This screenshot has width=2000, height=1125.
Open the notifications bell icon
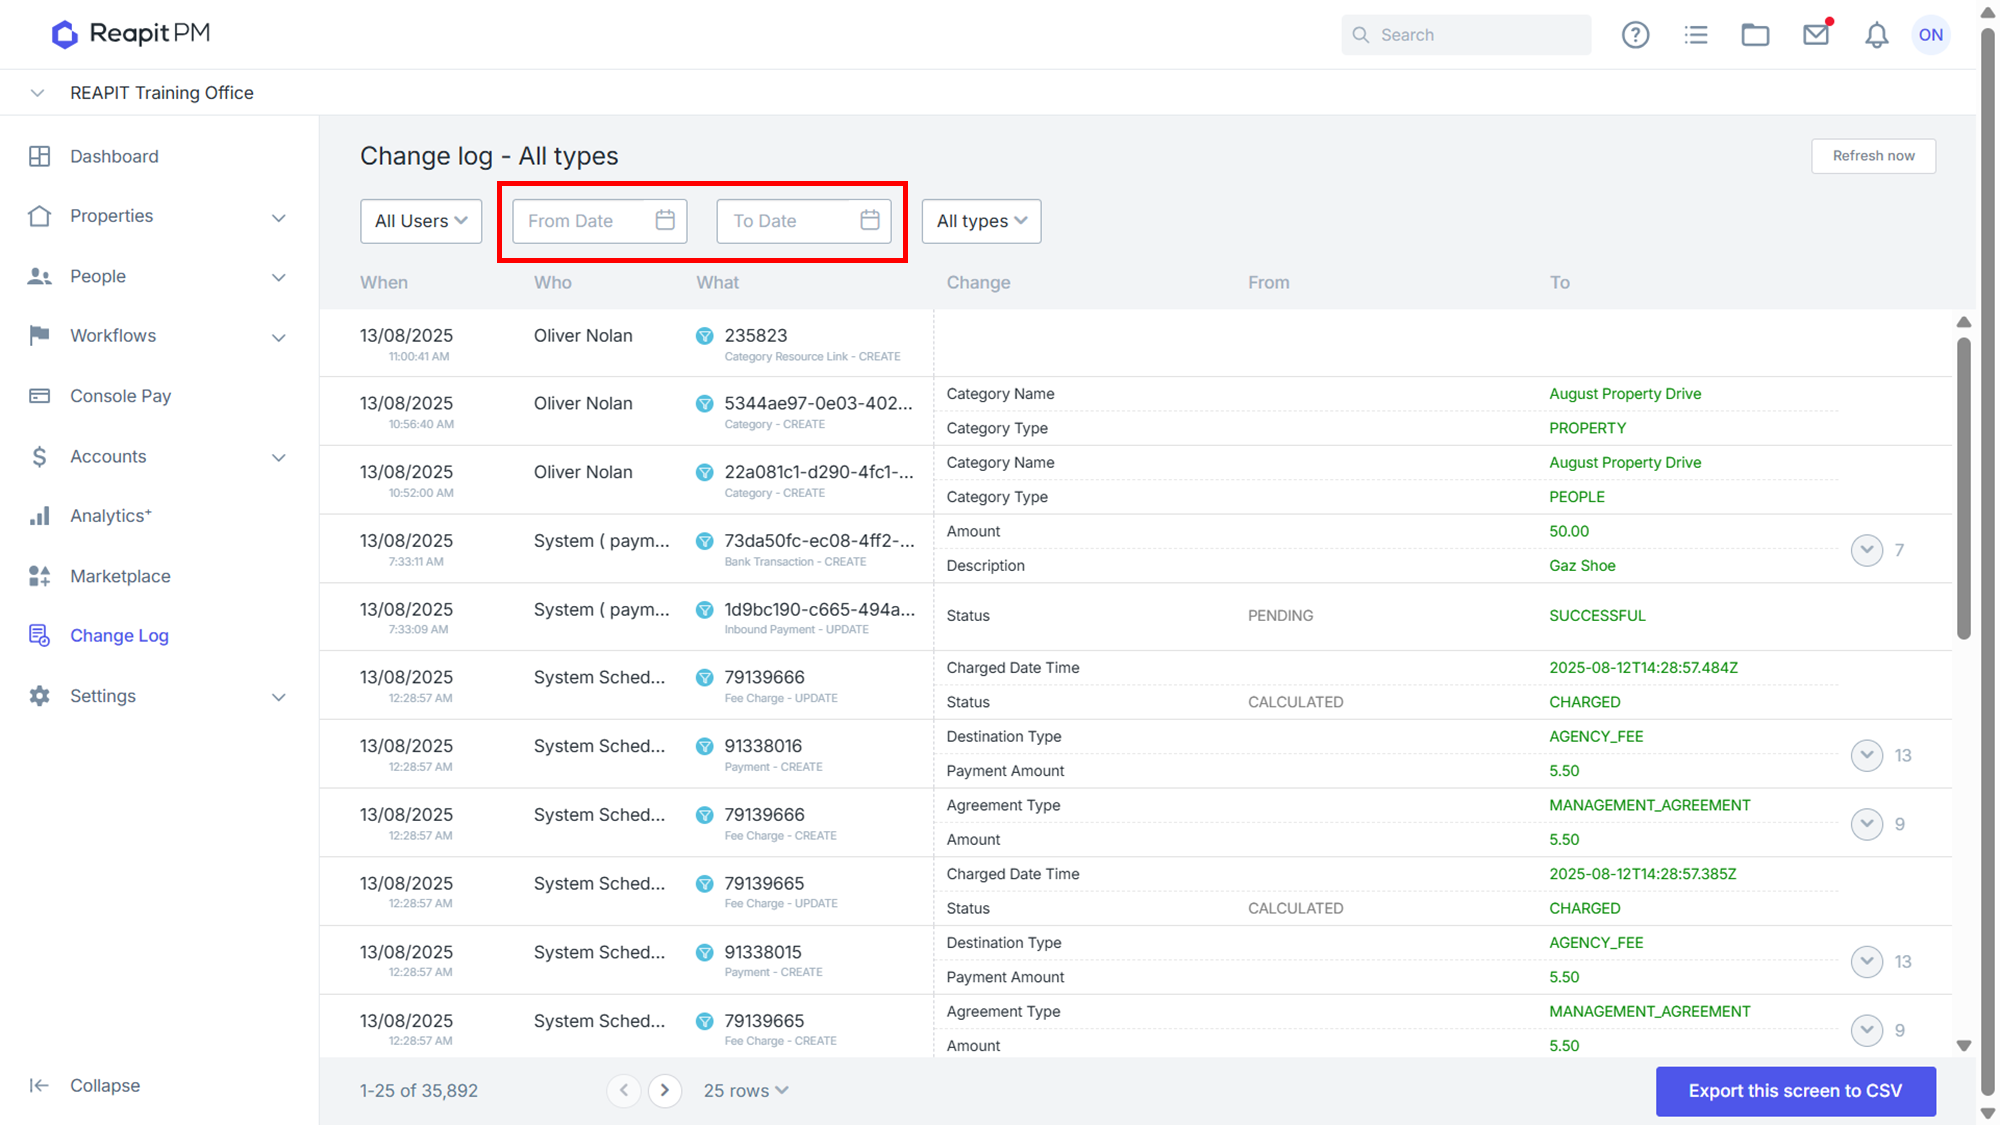coord(1876,35)
